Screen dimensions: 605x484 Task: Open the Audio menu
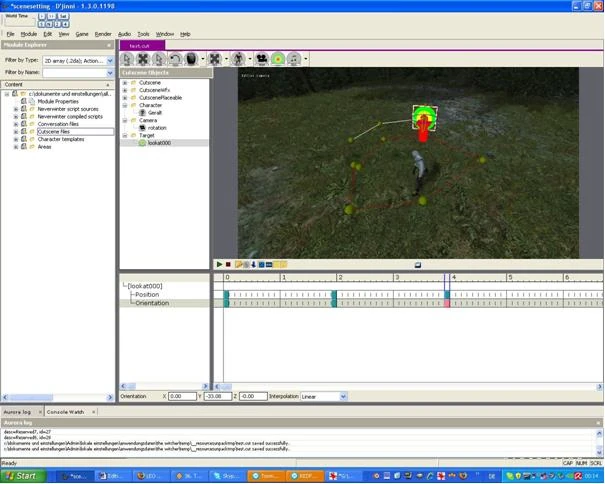coord(124,34)
